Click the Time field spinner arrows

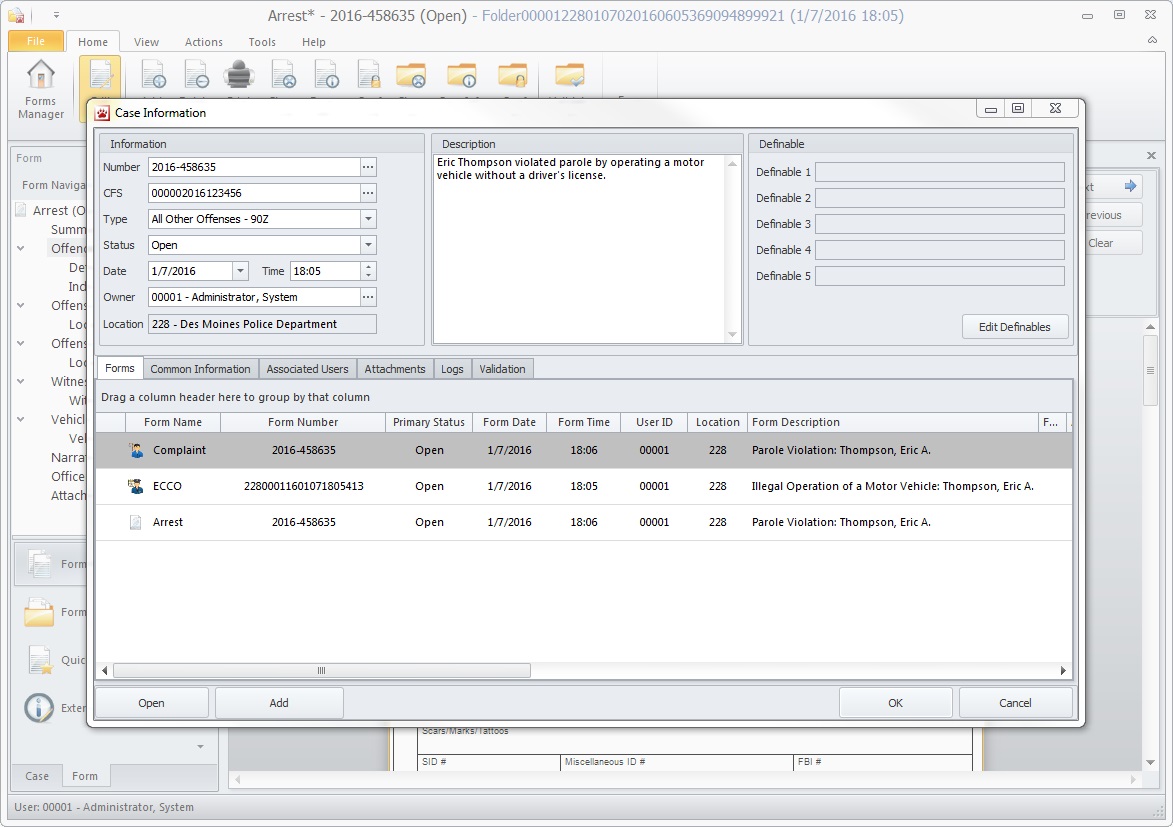pyautogui.click(x=368, y=271)
